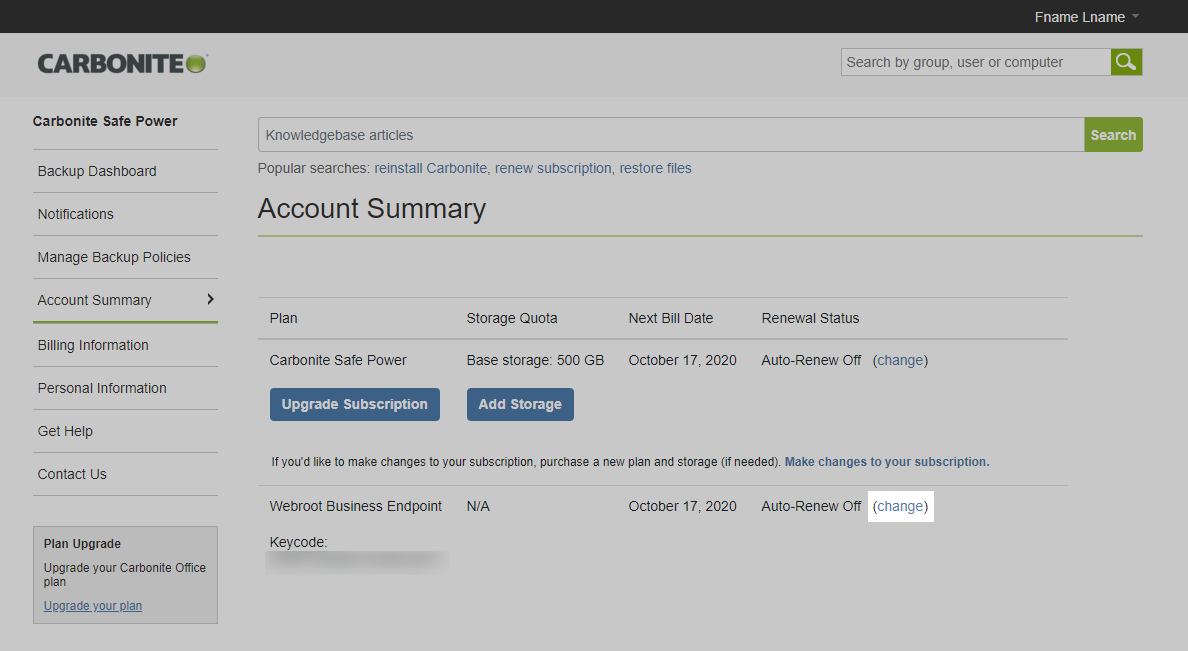Expand the Account Summary chevron arrow
The height and width of the screenshot is (651, 1188).
coord(210,299)
